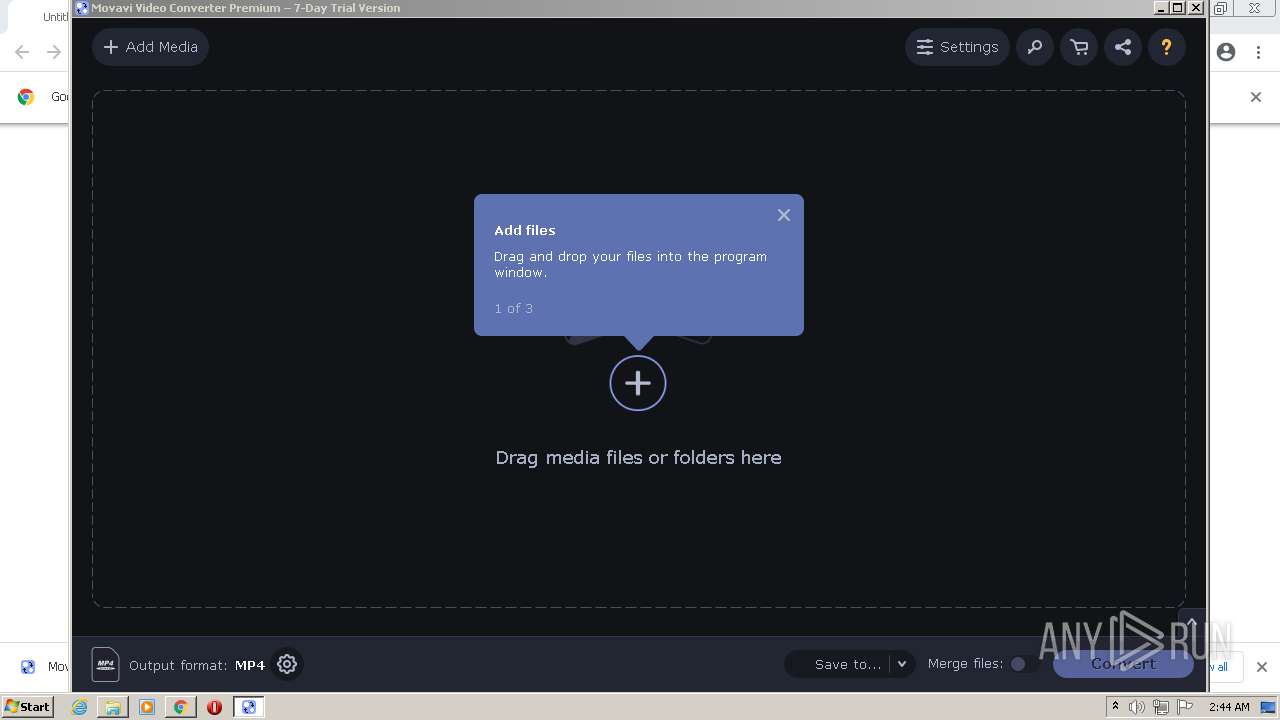
Task: Click the share icon in toolbar
Action: pos(1123,47)
